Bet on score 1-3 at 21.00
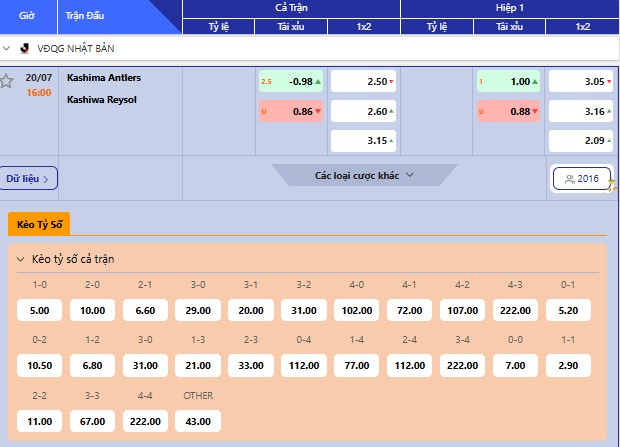 point(198,366)
